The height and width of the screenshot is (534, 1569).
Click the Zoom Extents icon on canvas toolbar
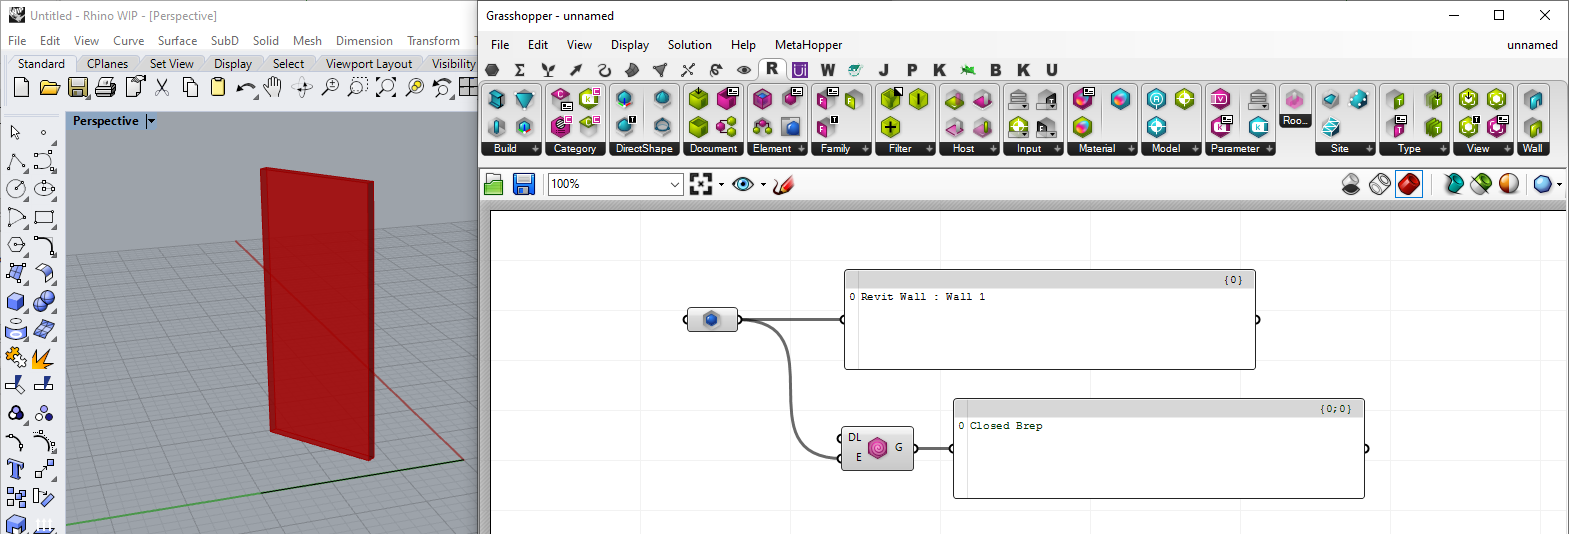point(702,184)
